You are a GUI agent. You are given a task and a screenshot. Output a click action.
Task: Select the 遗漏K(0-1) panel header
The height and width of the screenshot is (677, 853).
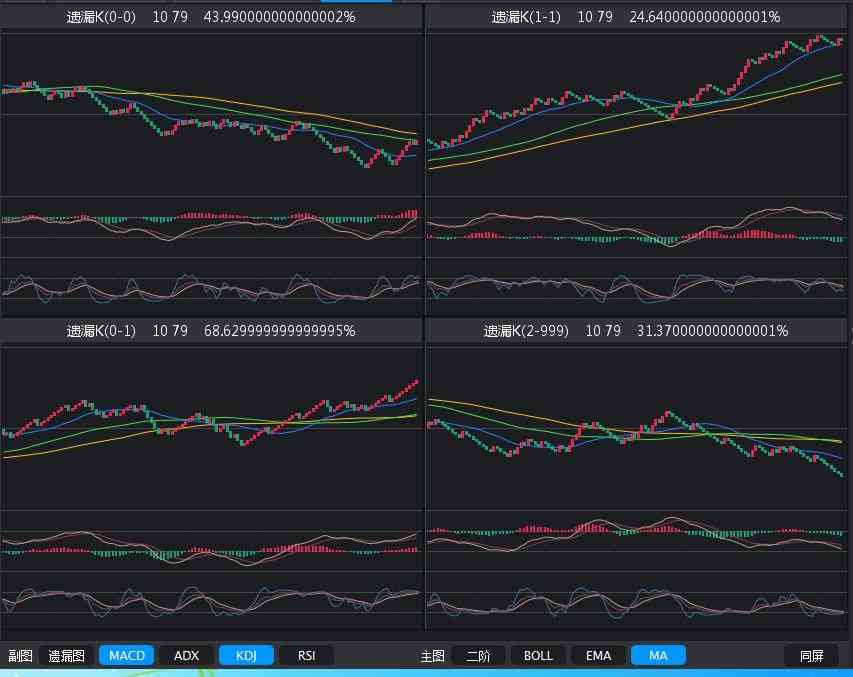click(x=211, y=330)
